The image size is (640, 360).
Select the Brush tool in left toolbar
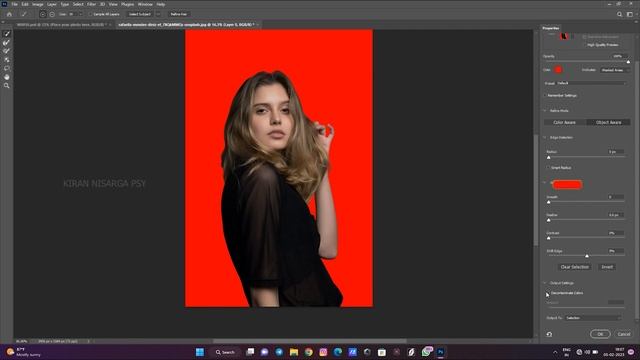pos(7,51)
